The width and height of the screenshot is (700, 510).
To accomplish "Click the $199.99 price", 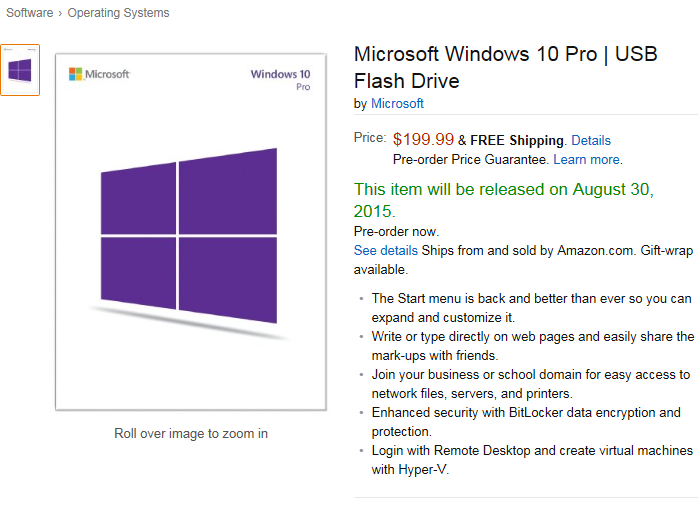I will coord(423,139).
